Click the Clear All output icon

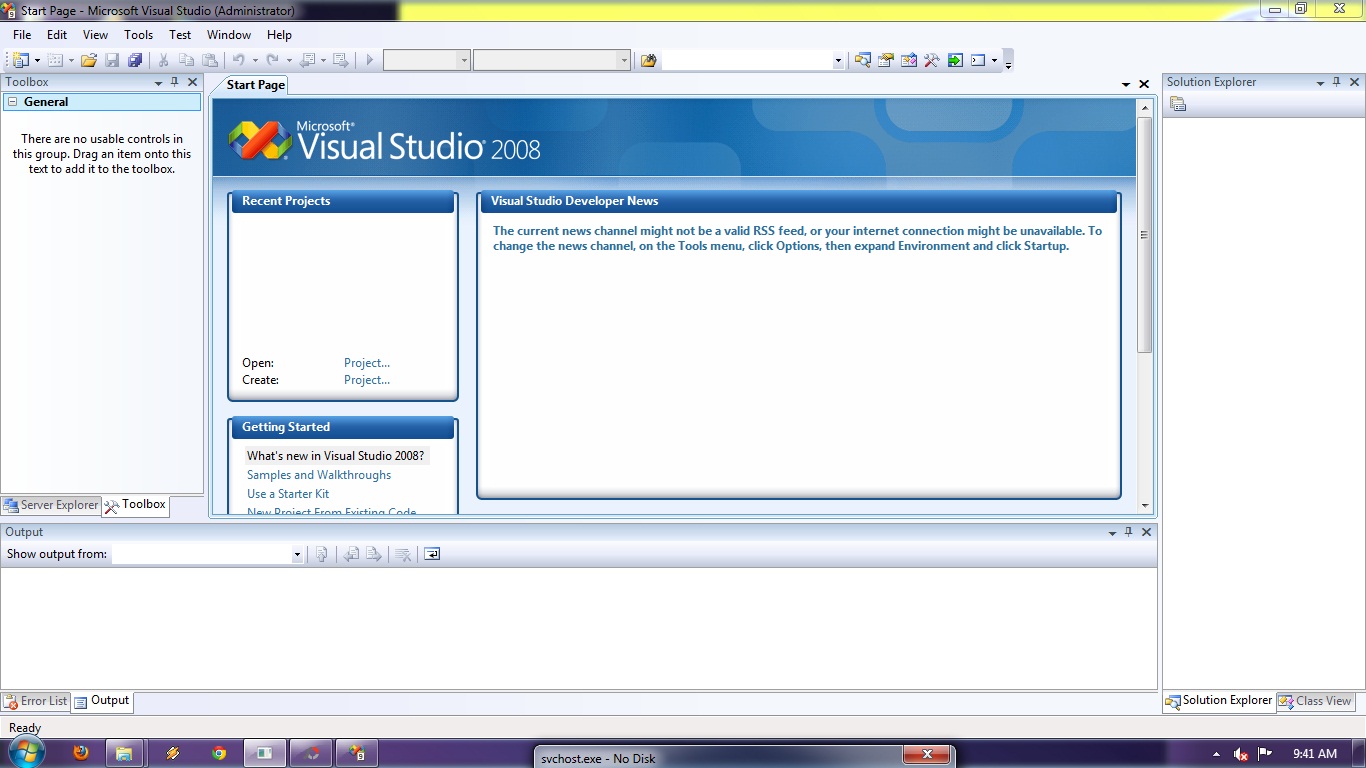(x=403, y=554)
